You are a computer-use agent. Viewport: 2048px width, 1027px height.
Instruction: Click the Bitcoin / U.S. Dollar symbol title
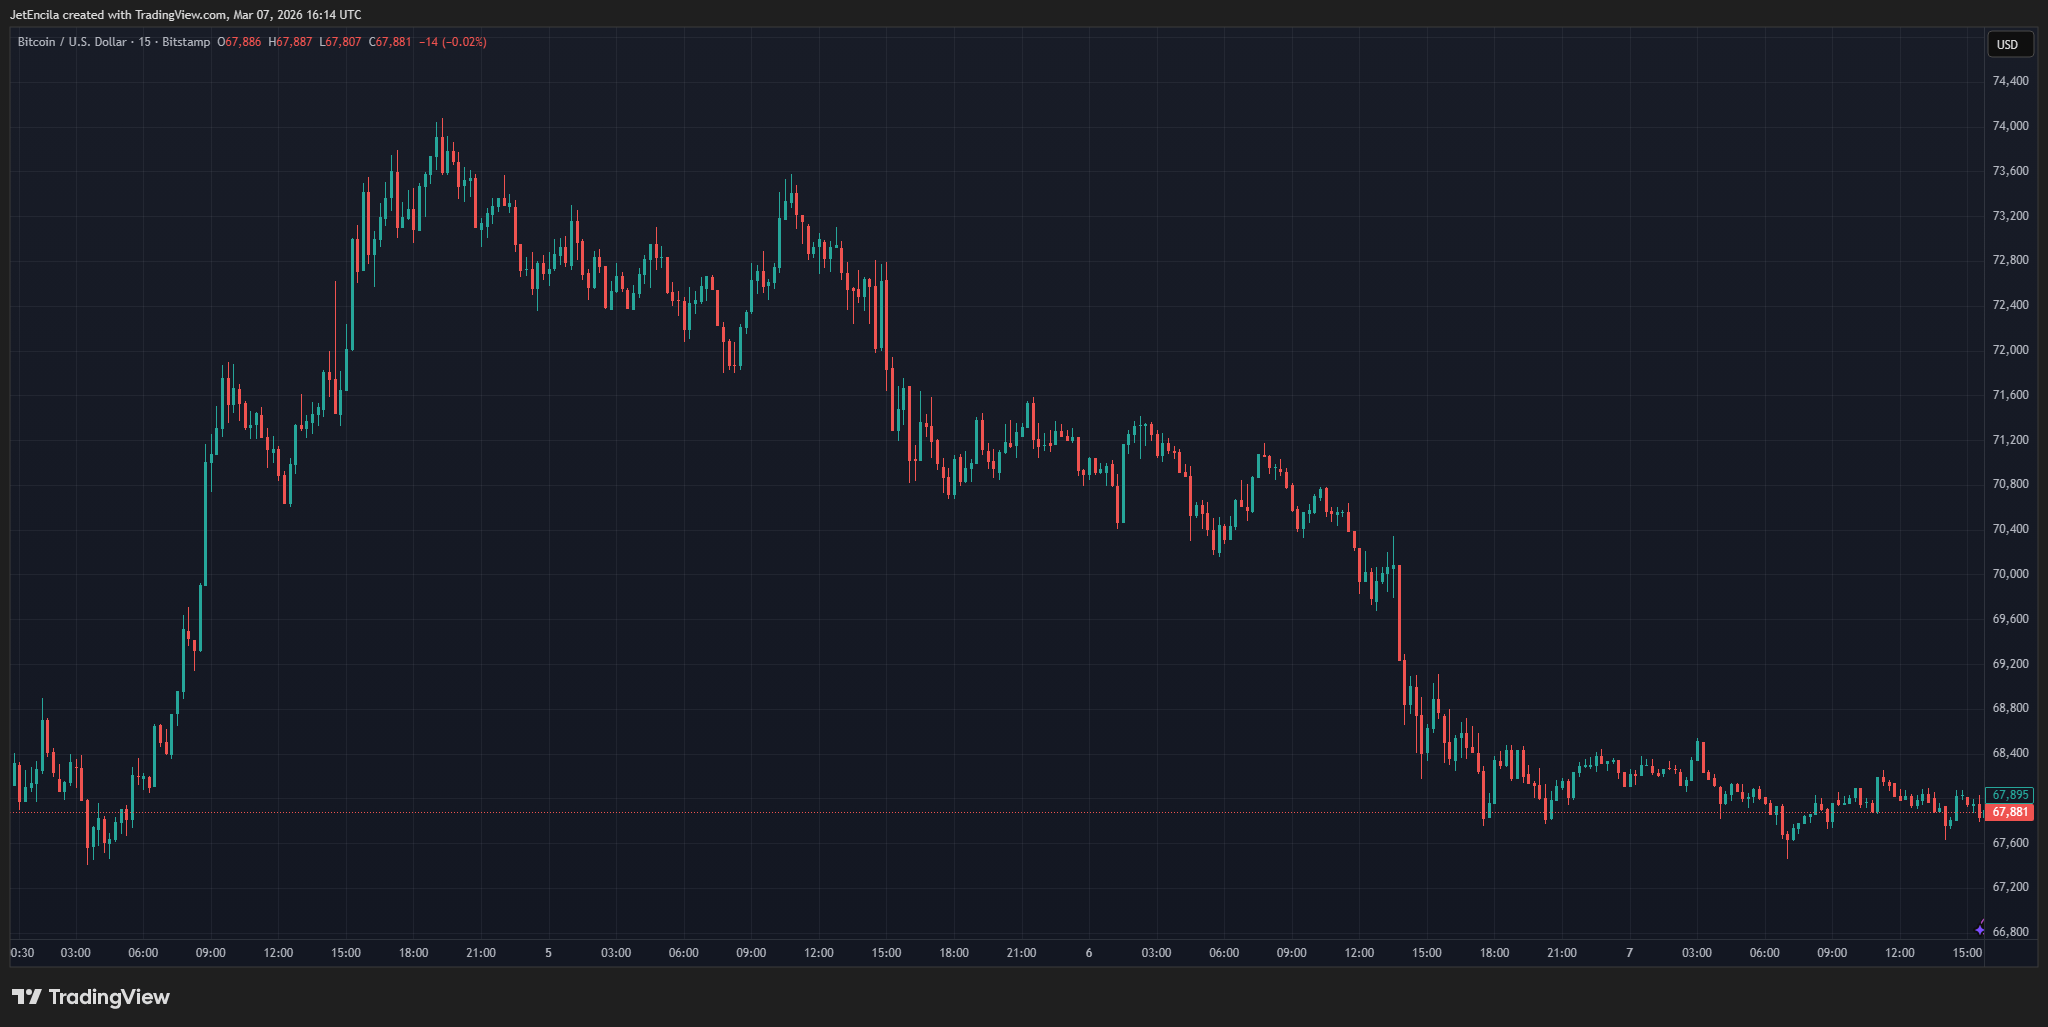tap(72, 42)
